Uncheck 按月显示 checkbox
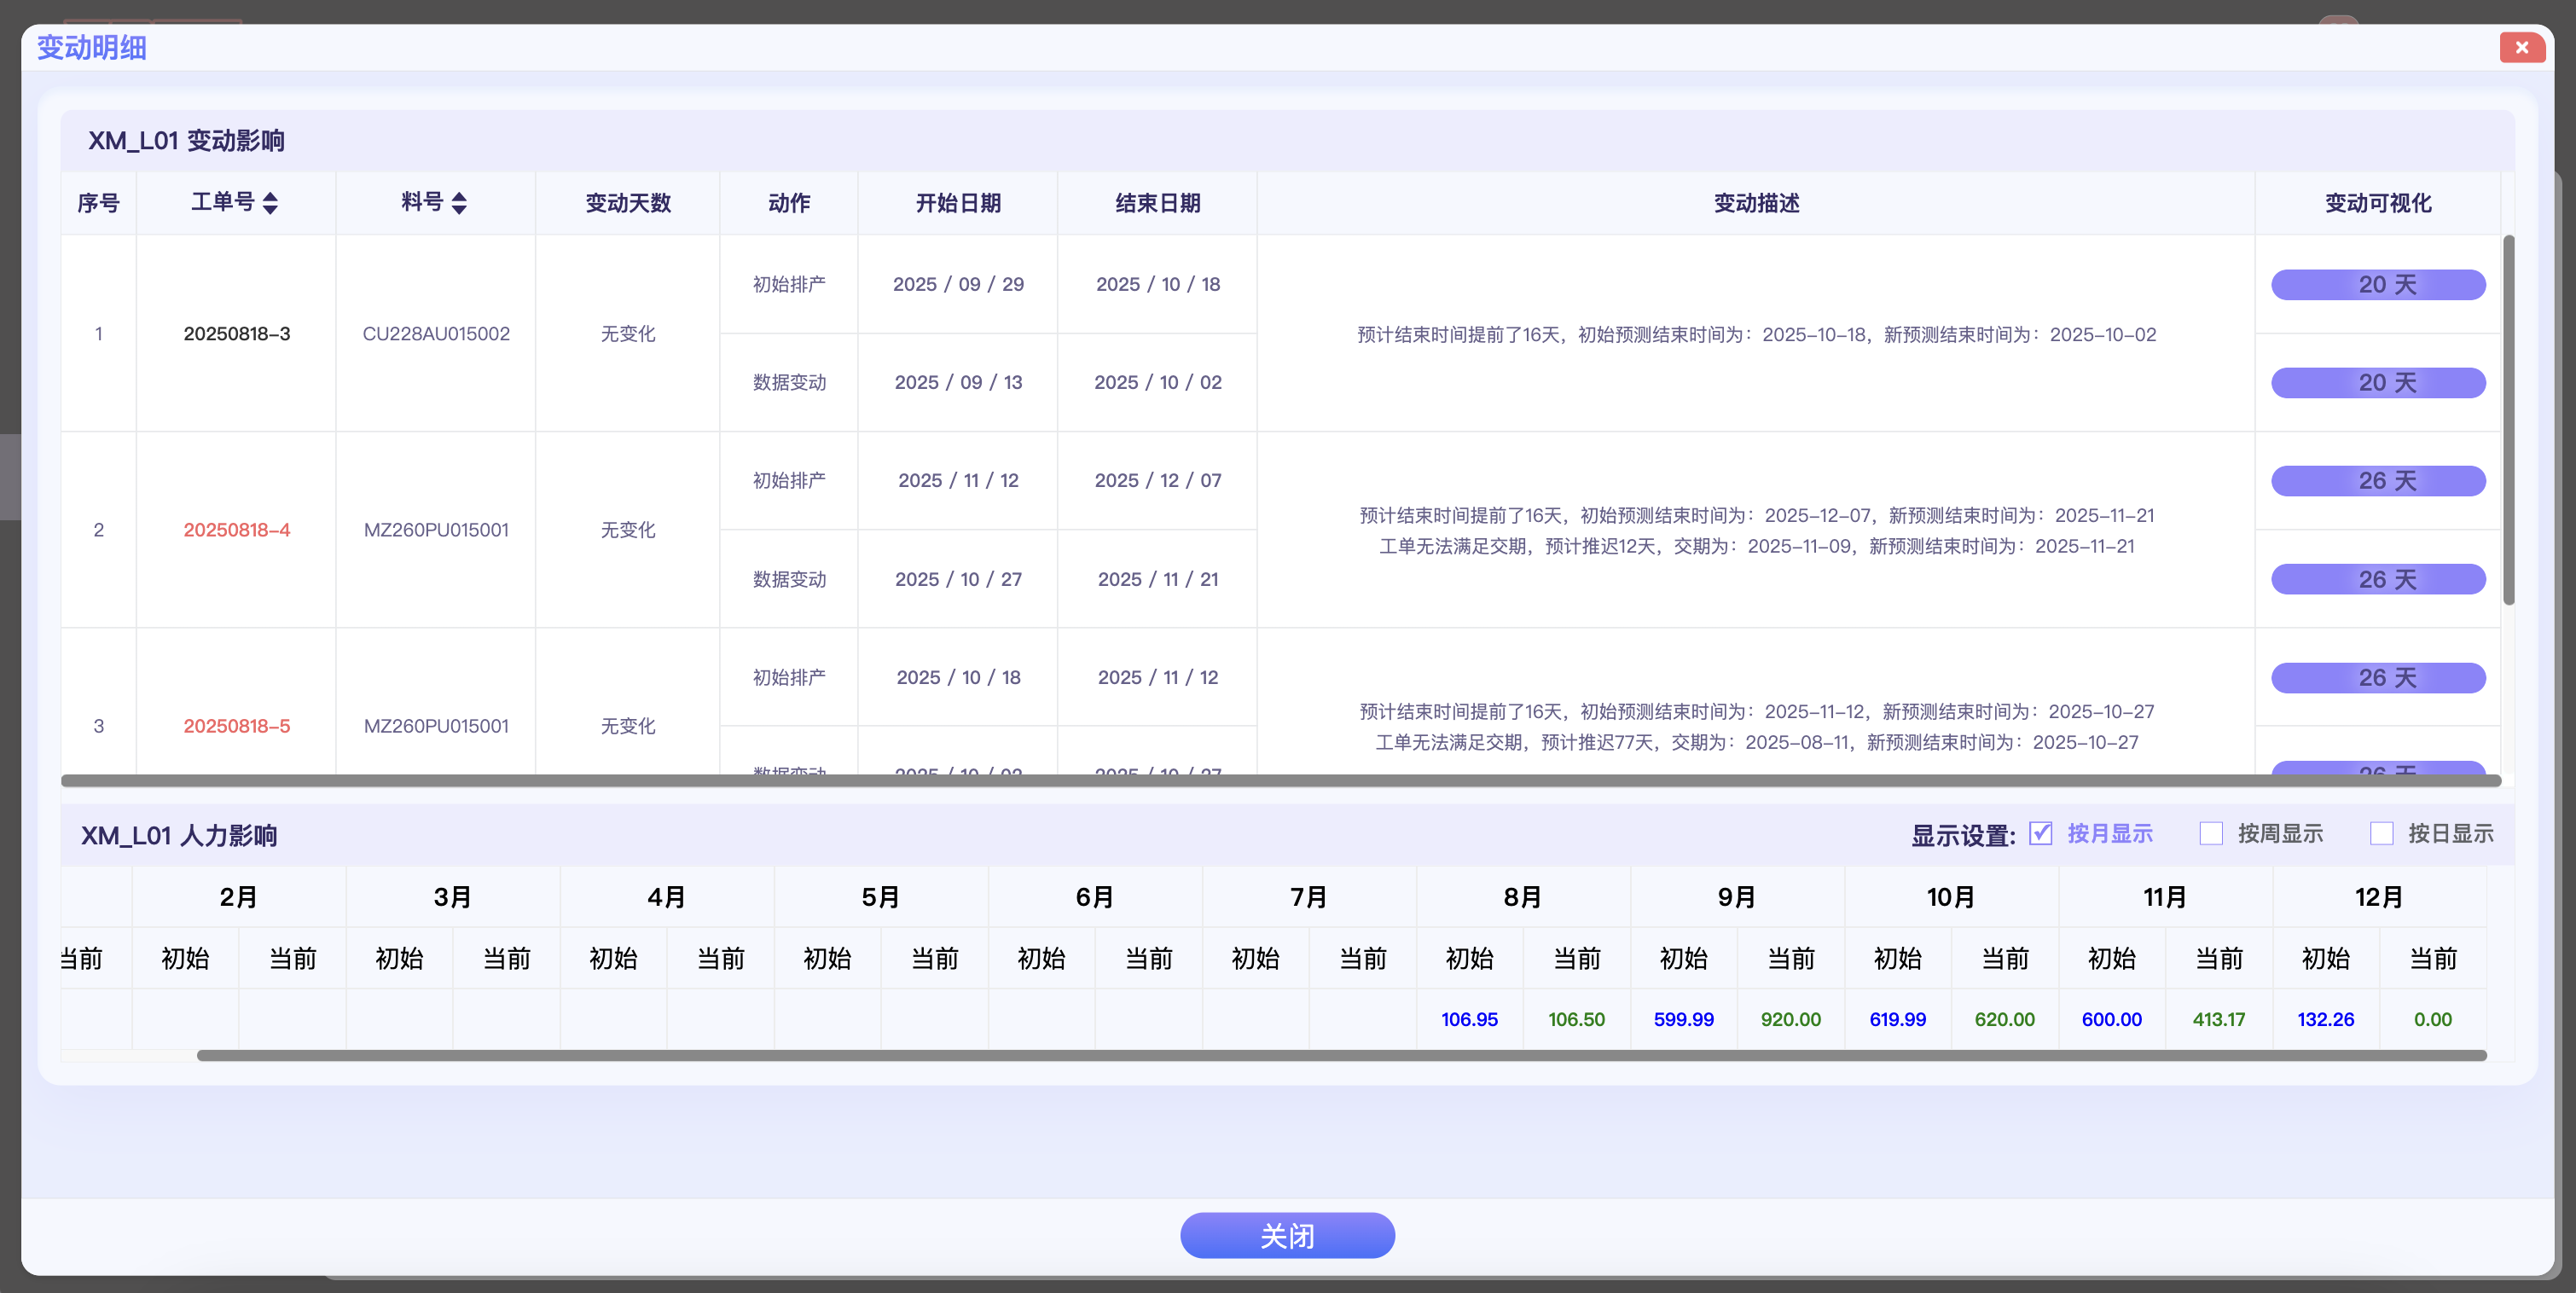2576x1293 pixels. 2040,833
